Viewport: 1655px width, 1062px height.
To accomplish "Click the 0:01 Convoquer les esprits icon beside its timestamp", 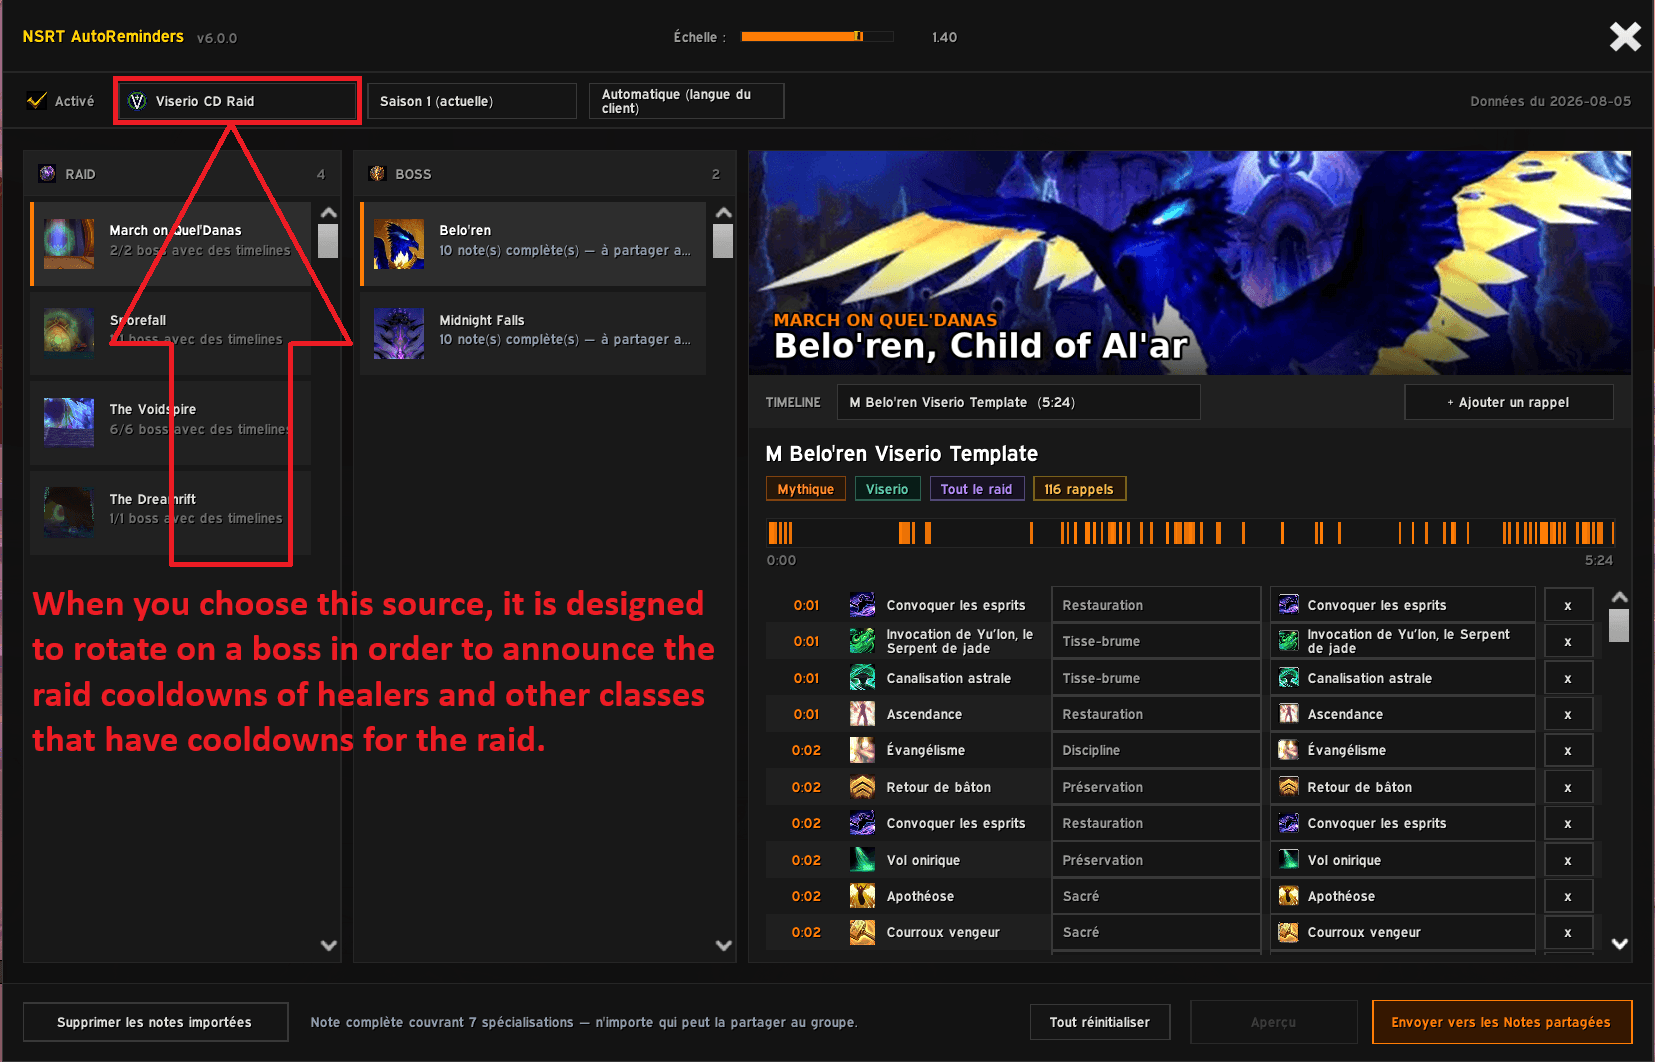I will tap(862, 605).
